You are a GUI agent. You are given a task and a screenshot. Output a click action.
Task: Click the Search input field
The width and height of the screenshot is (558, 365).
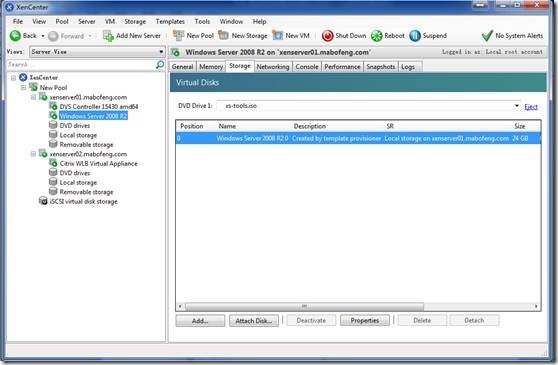(81, 64)
